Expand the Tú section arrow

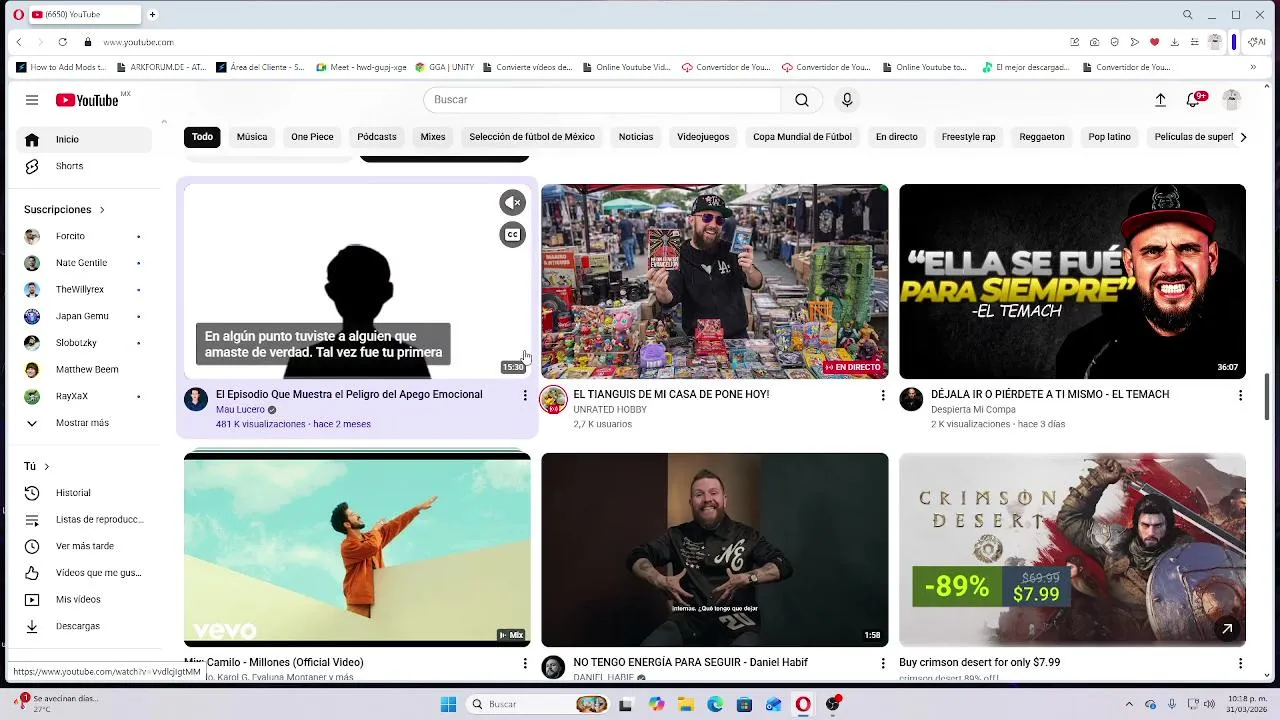pos(46,467)
